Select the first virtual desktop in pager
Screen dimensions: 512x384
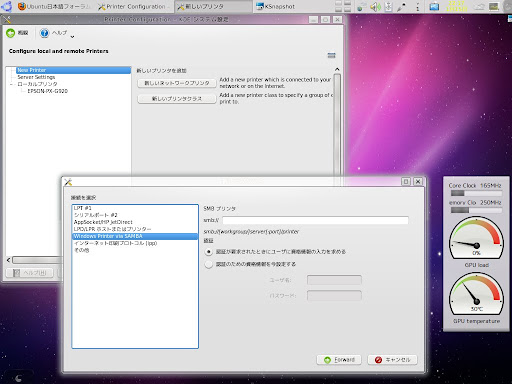[338, 3]
